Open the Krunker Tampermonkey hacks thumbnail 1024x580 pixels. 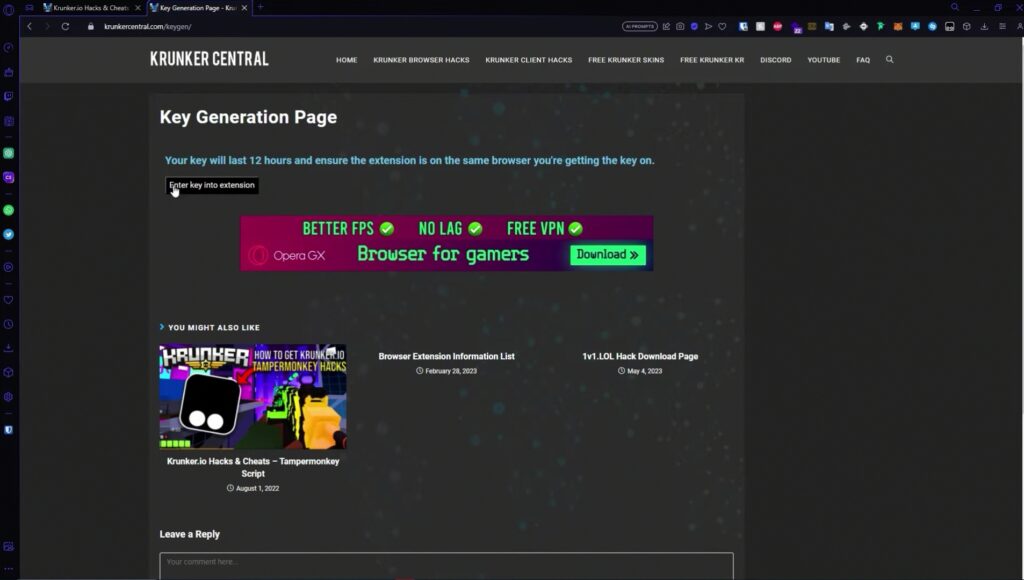tap(253, 396)
